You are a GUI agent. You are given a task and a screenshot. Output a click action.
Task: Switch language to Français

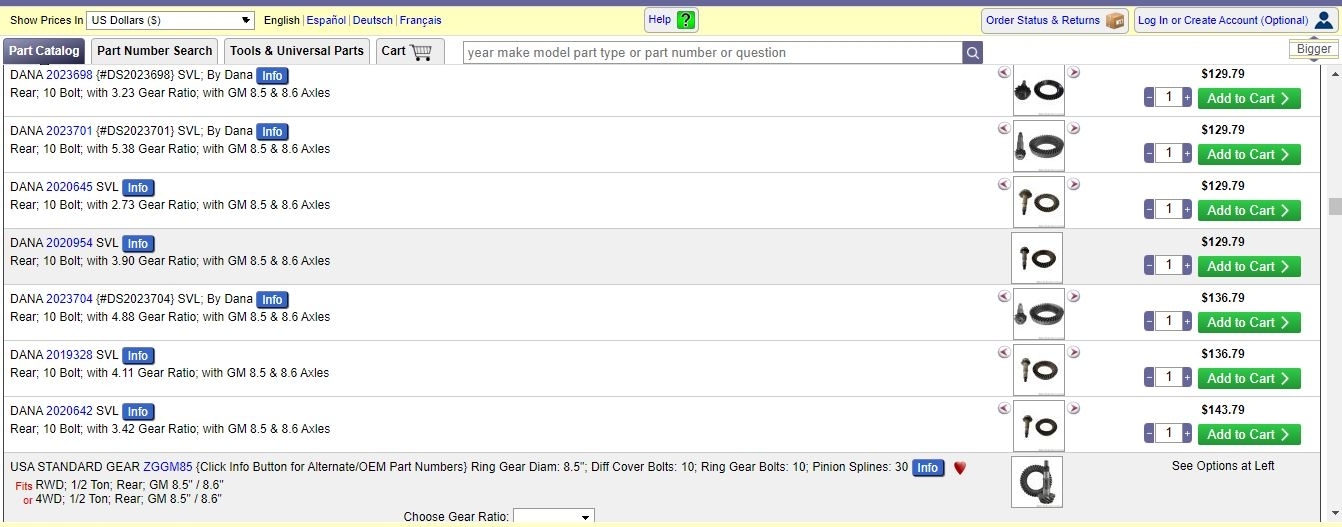[x=421, y=20]
